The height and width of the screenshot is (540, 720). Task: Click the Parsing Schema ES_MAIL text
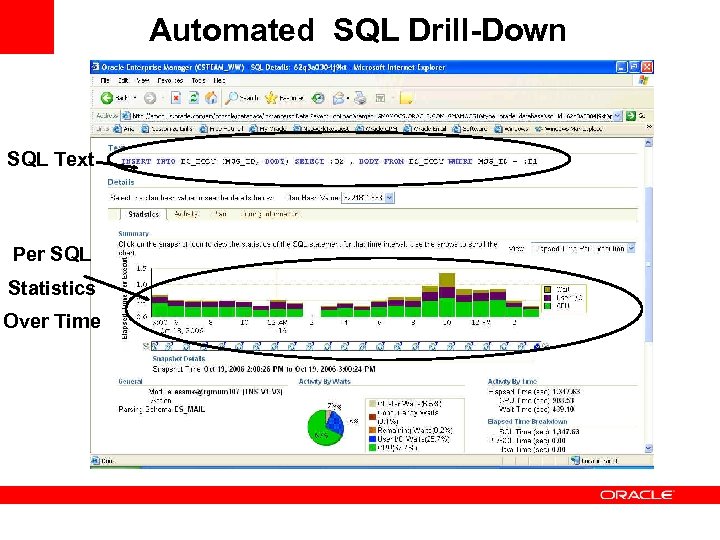click(x=162, y=409)
